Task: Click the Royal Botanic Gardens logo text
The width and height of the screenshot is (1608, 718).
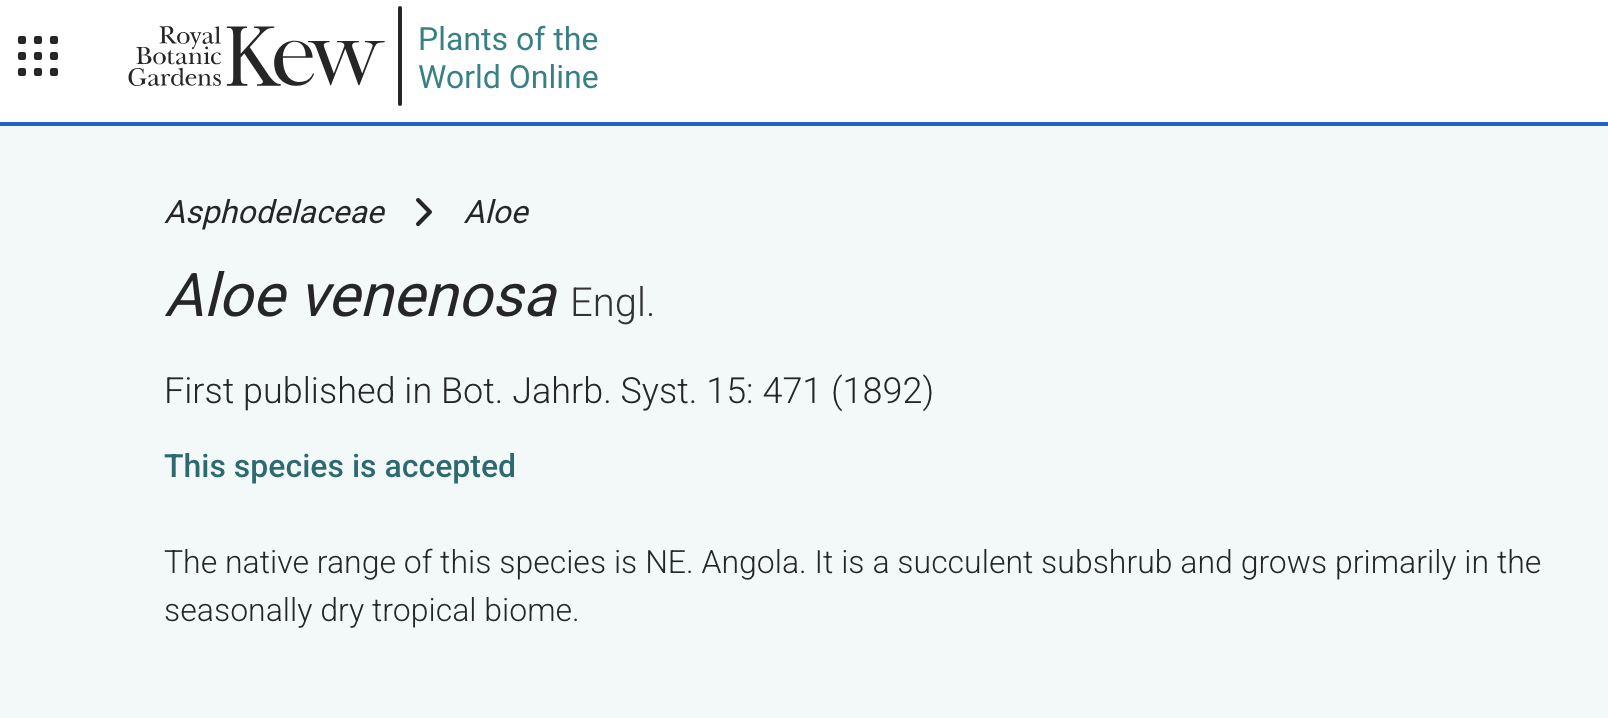Action: [x=176, y=58]
